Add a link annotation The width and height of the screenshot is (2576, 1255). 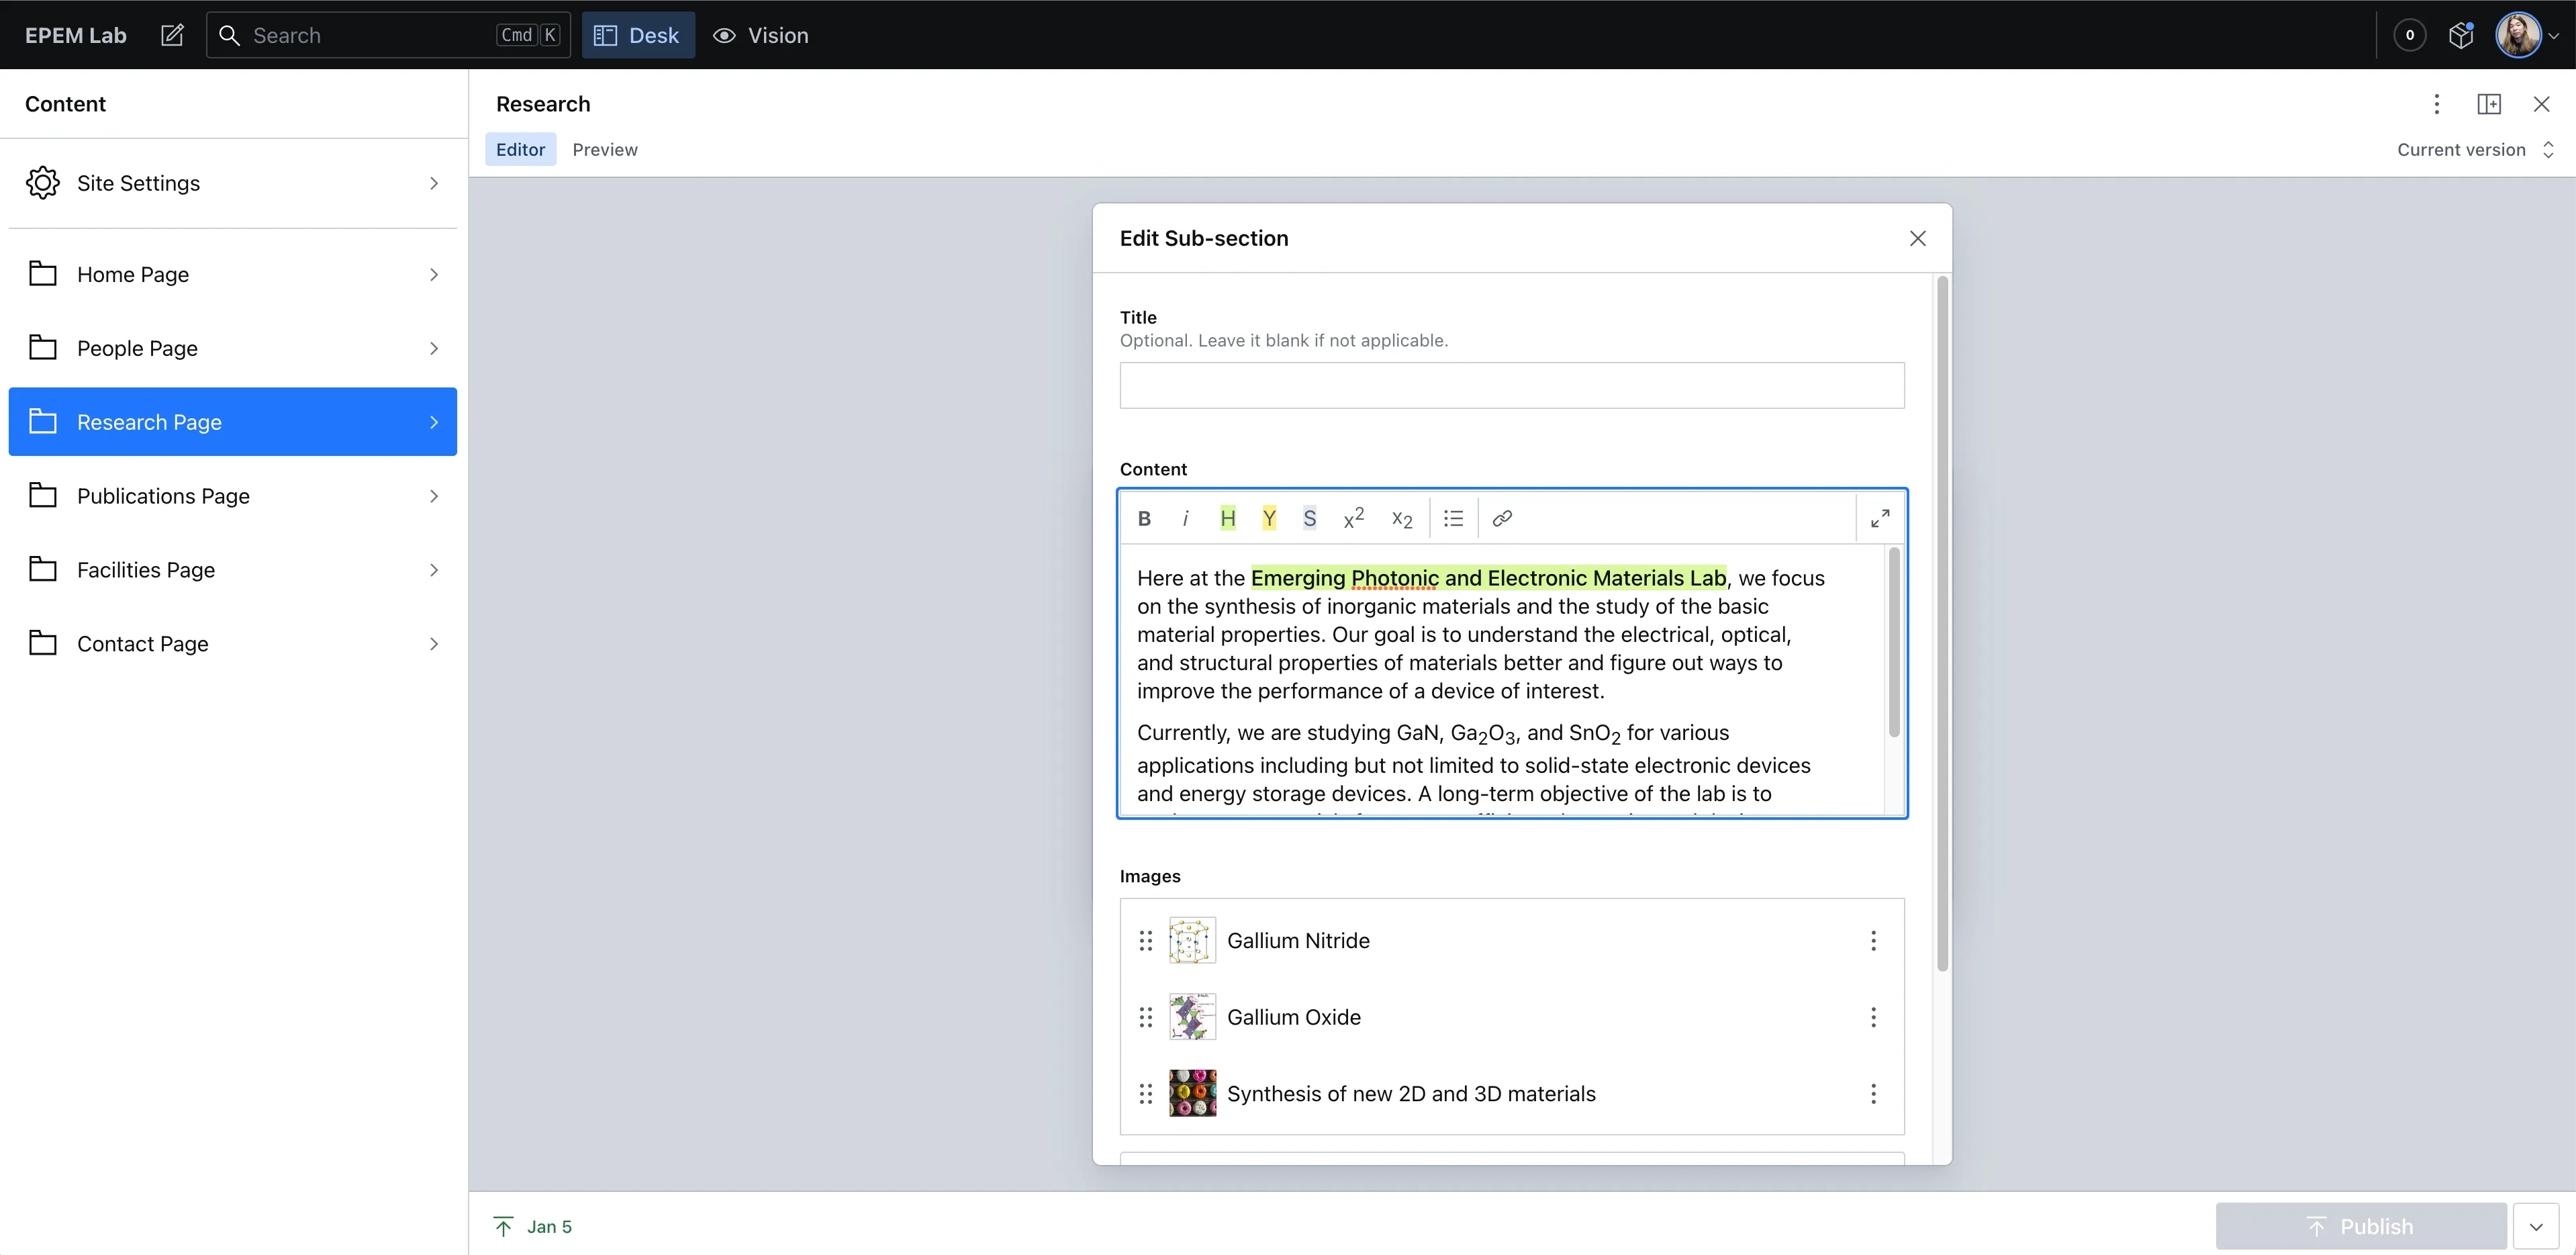pos(1501,518)
